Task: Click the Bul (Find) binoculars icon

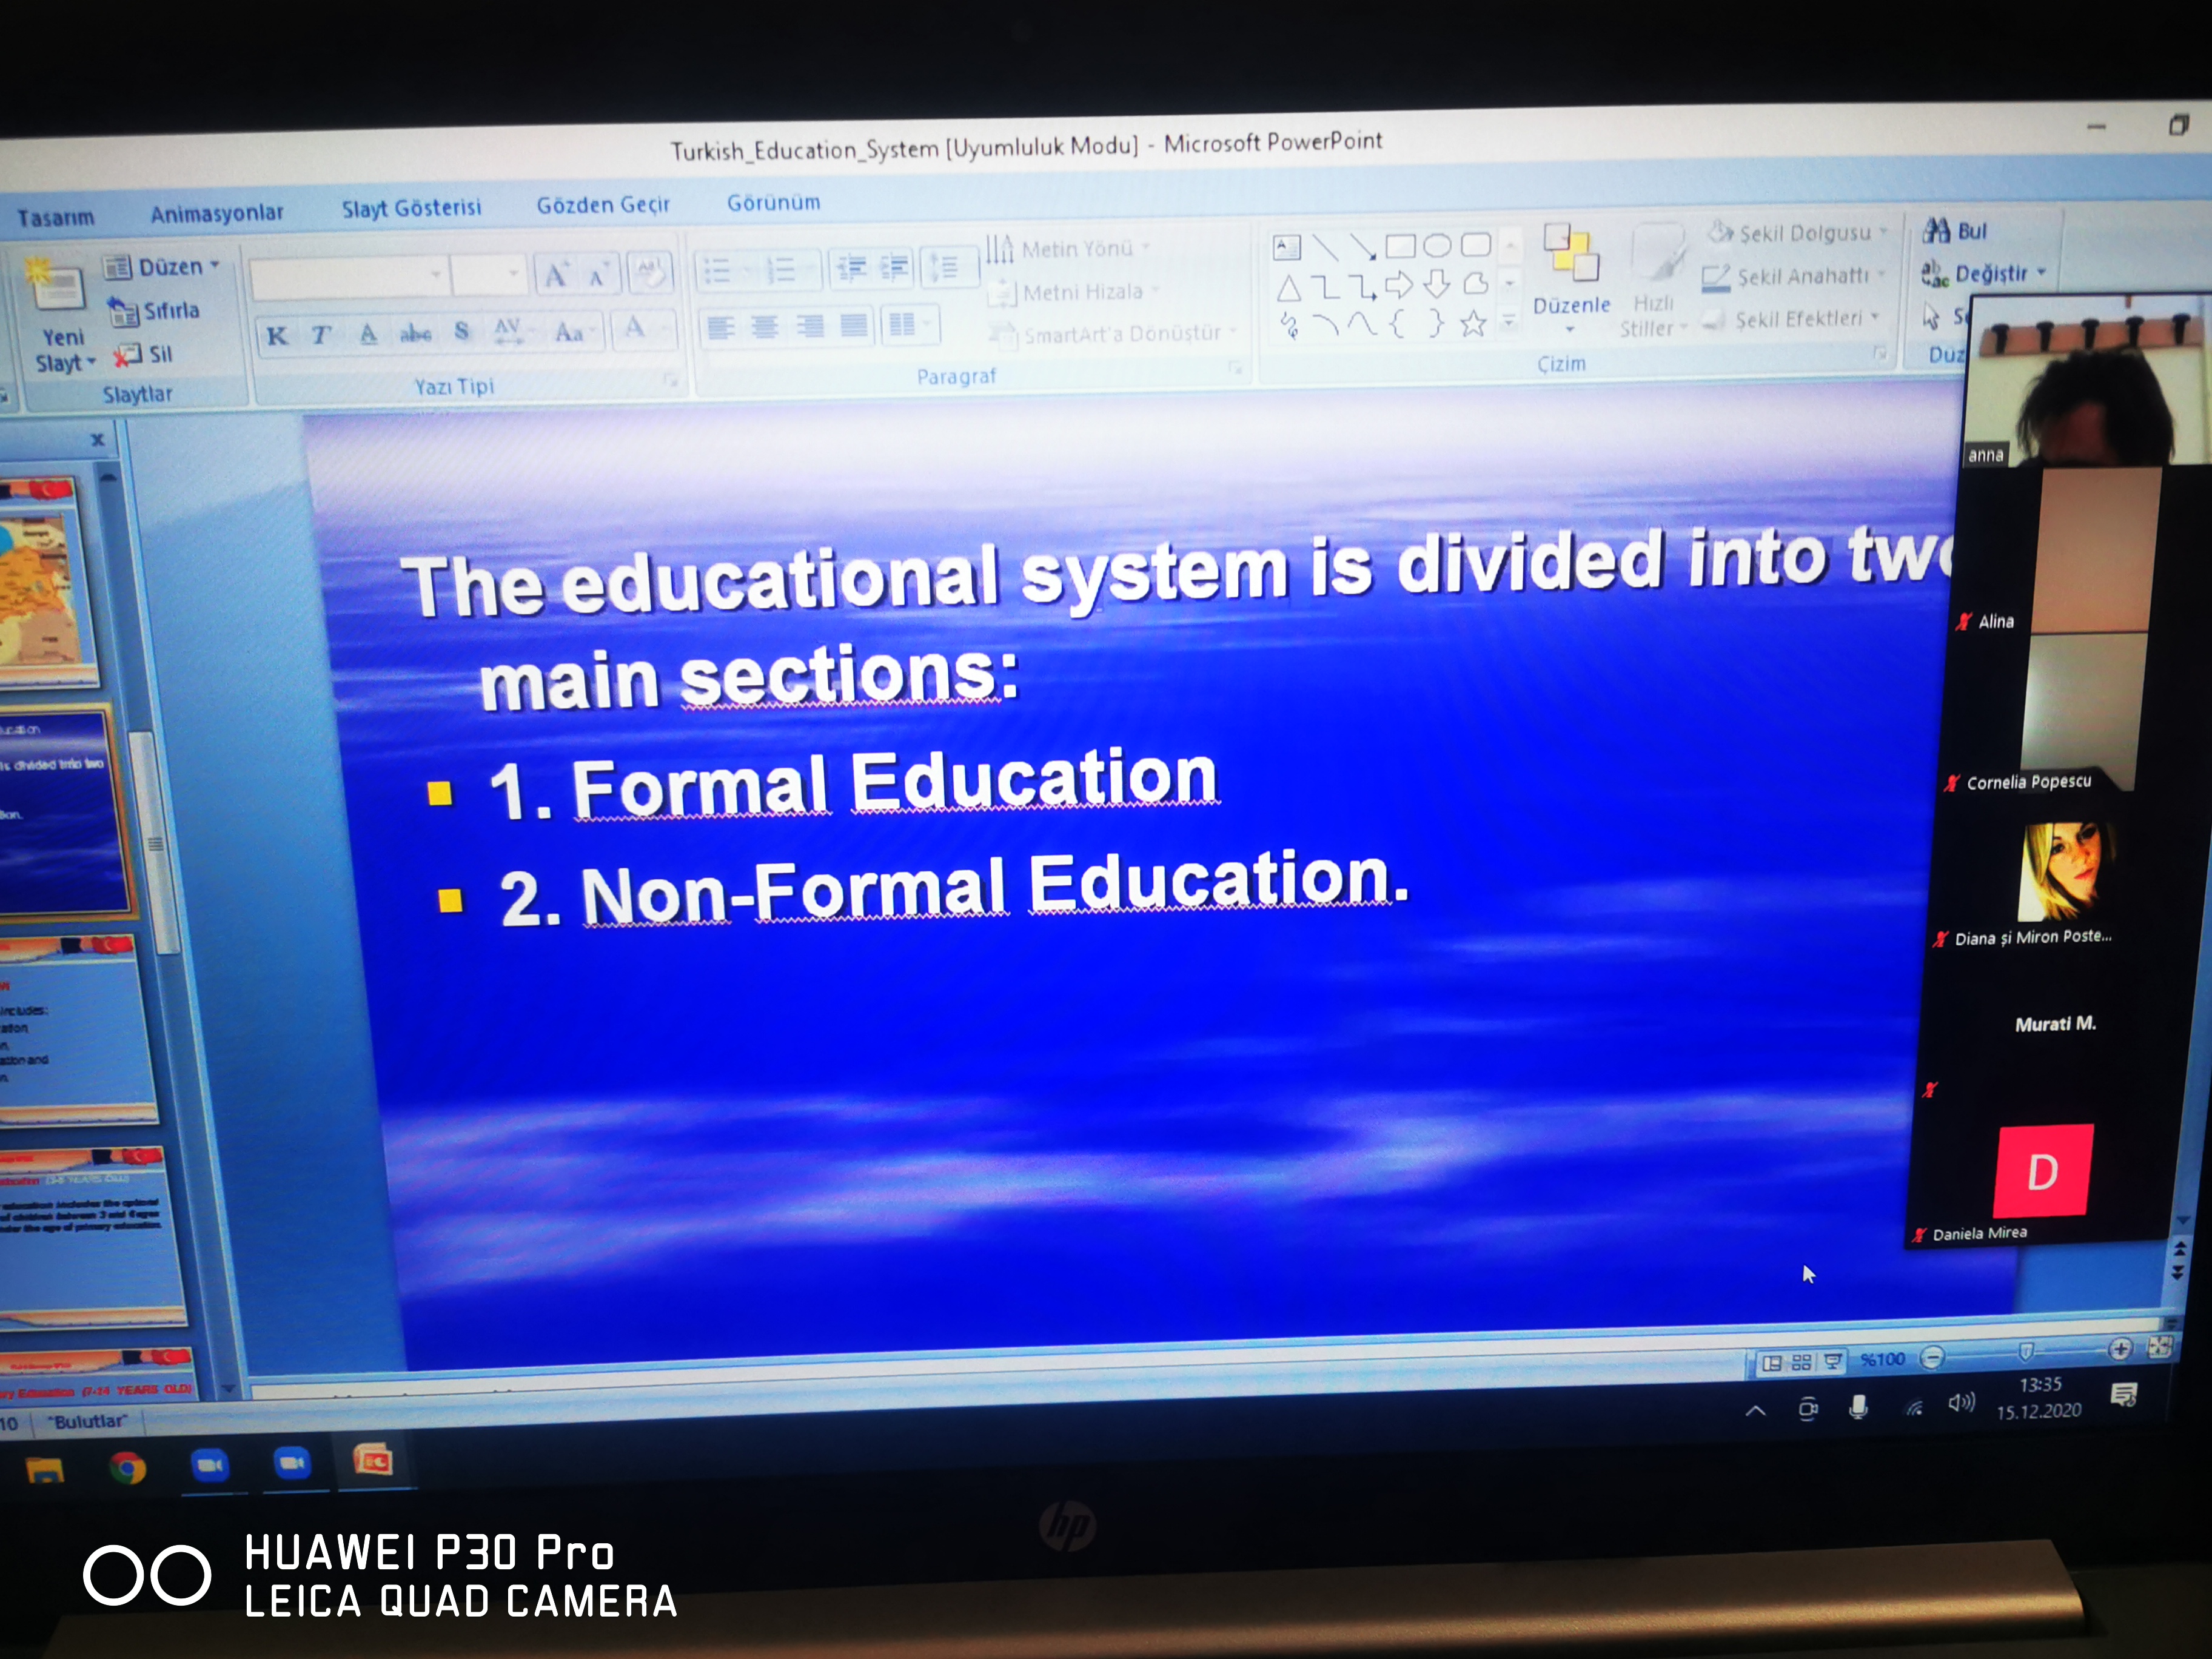Action: (1937, 231)
